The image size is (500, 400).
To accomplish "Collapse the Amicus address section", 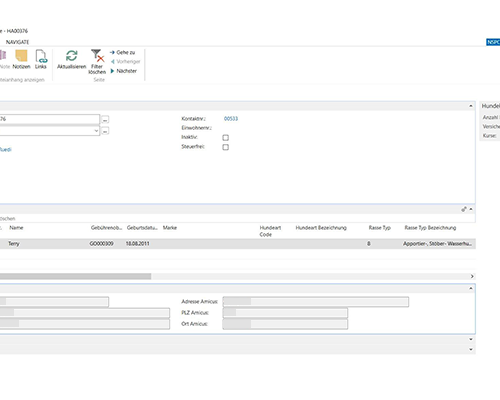I will [x=471, y=288].
